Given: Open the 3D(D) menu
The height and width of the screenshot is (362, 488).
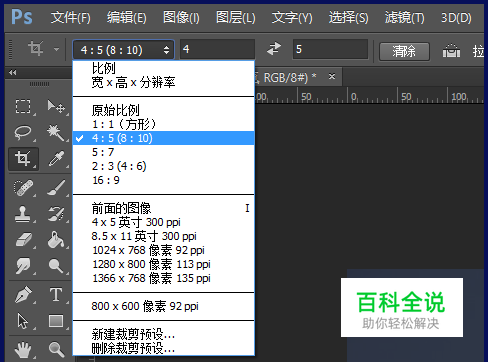Looking at the screenshot, I should pyautogui.click(x=456, y=17).
